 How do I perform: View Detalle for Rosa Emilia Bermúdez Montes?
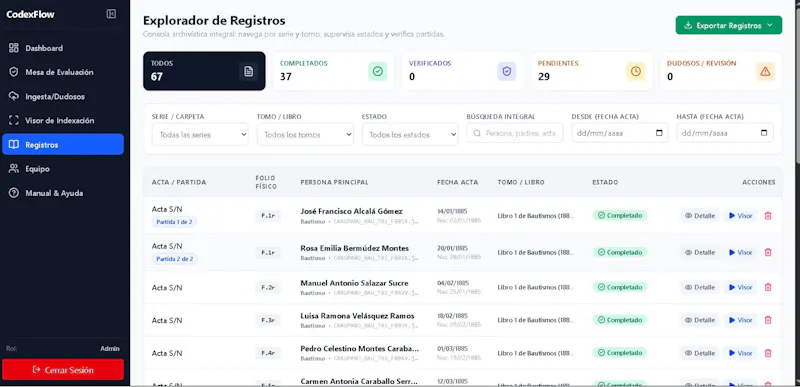coord(699,252)
